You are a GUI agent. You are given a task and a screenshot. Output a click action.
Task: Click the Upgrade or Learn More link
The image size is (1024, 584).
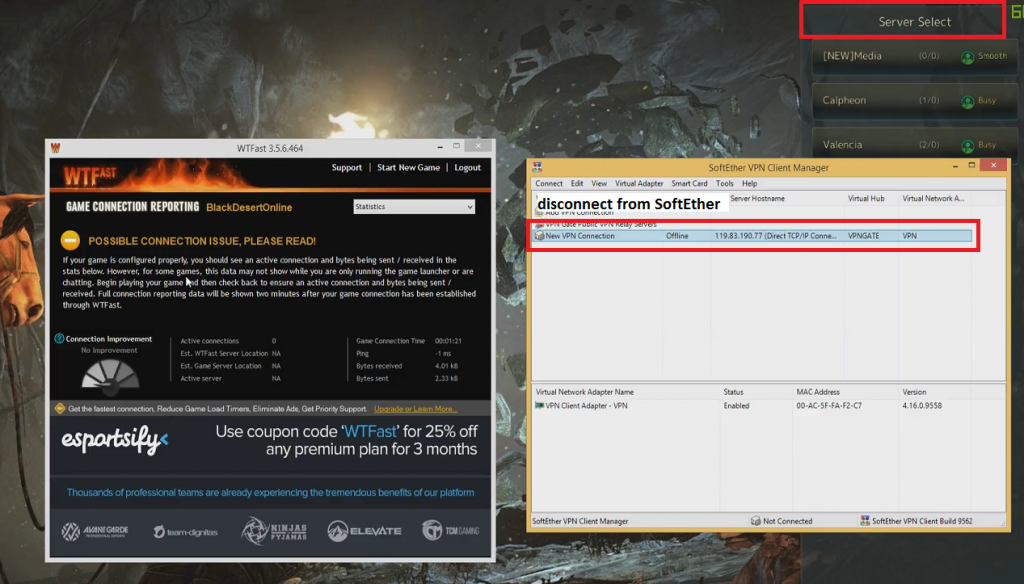(x=415, y=409)
